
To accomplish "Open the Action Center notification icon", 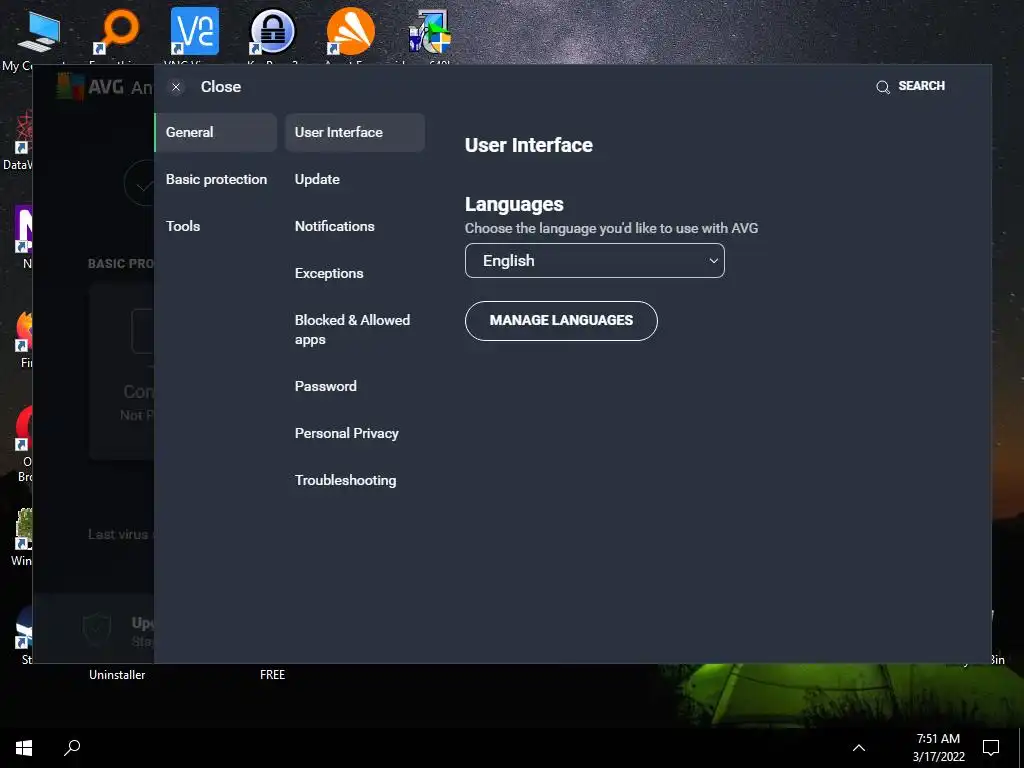I will [991, 748].
